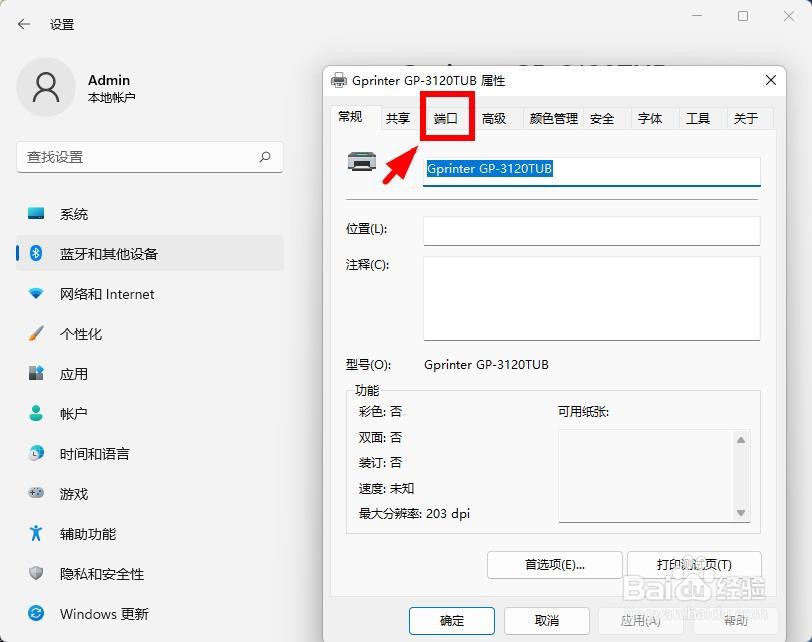Open the 颜色管理 tab
812x642 pixels.
pyautogui.click(x=553, y=119)
